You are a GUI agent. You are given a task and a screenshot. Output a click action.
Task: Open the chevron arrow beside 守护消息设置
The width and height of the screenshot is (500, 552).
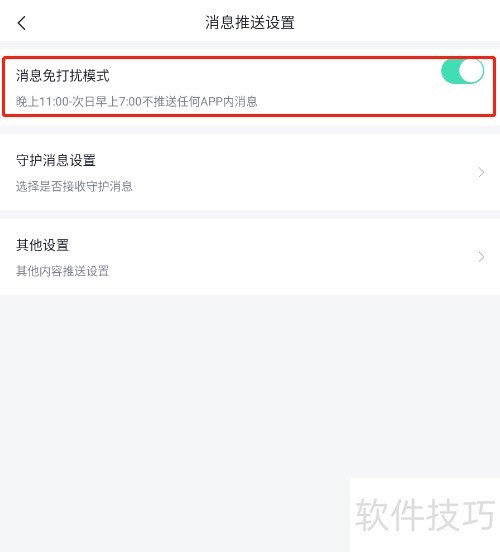point(481,172)
